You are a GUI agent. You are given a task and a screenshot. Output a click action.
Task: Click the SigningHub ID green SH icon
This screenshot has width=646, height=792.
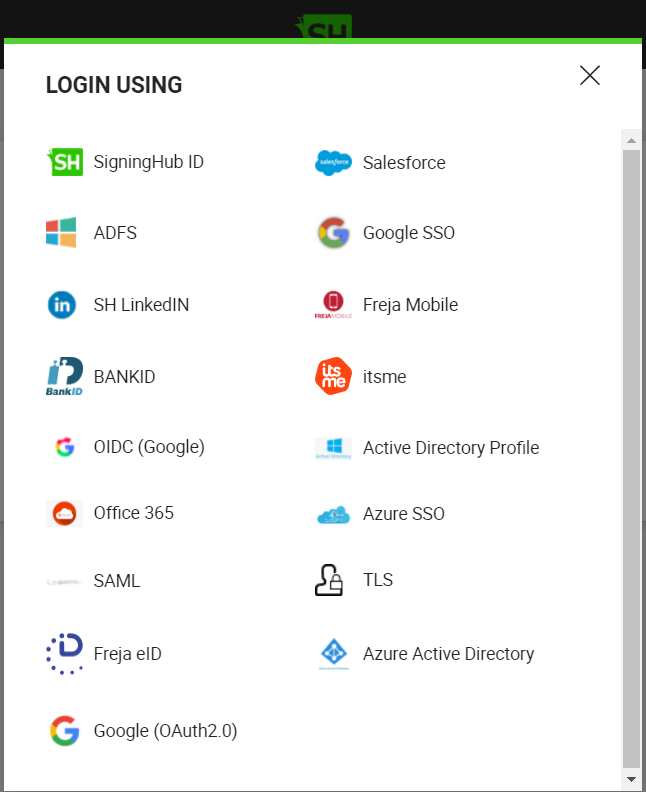[65, 162]
